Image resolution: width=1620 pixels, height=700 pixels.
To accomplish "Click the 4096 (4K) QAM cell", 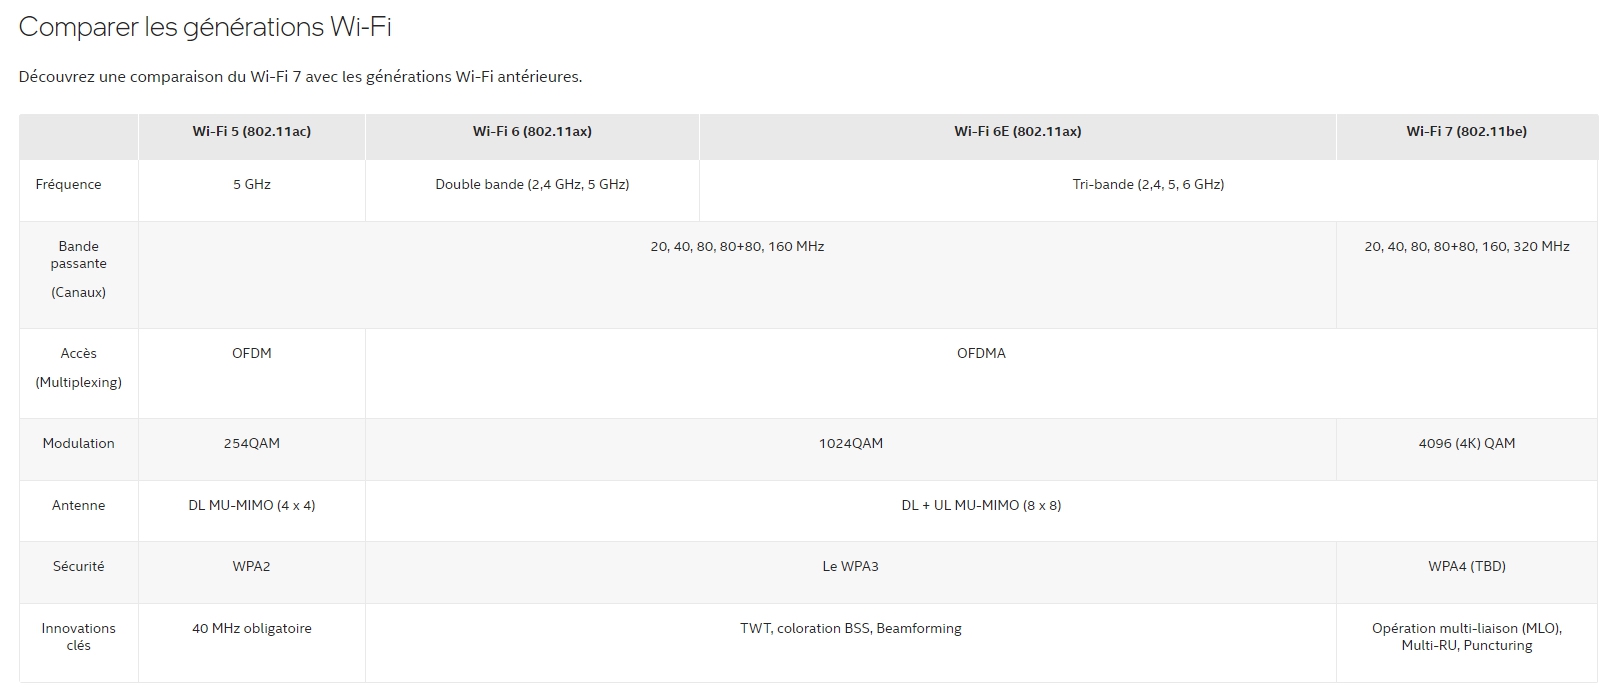I will 1466,443.
